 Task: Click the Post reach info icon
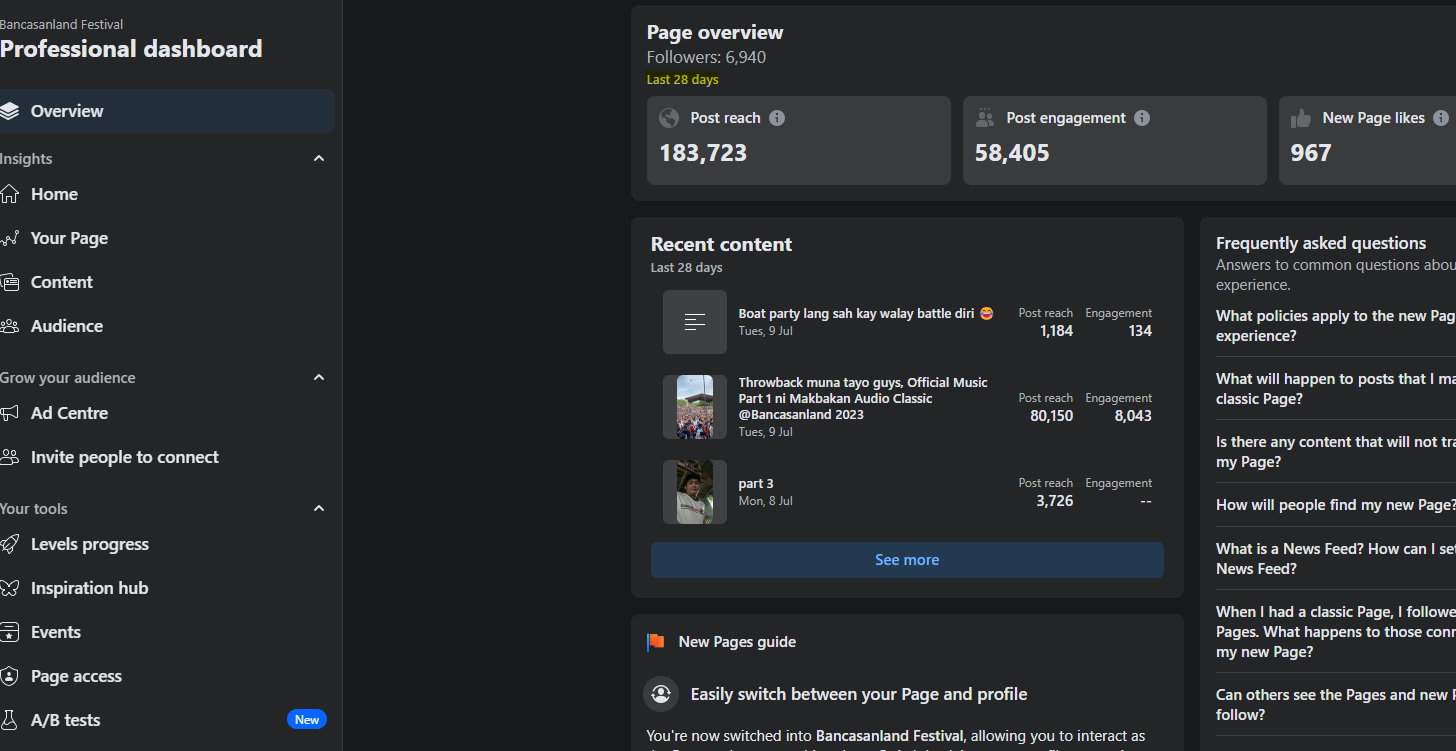click(x=777, y=118)
